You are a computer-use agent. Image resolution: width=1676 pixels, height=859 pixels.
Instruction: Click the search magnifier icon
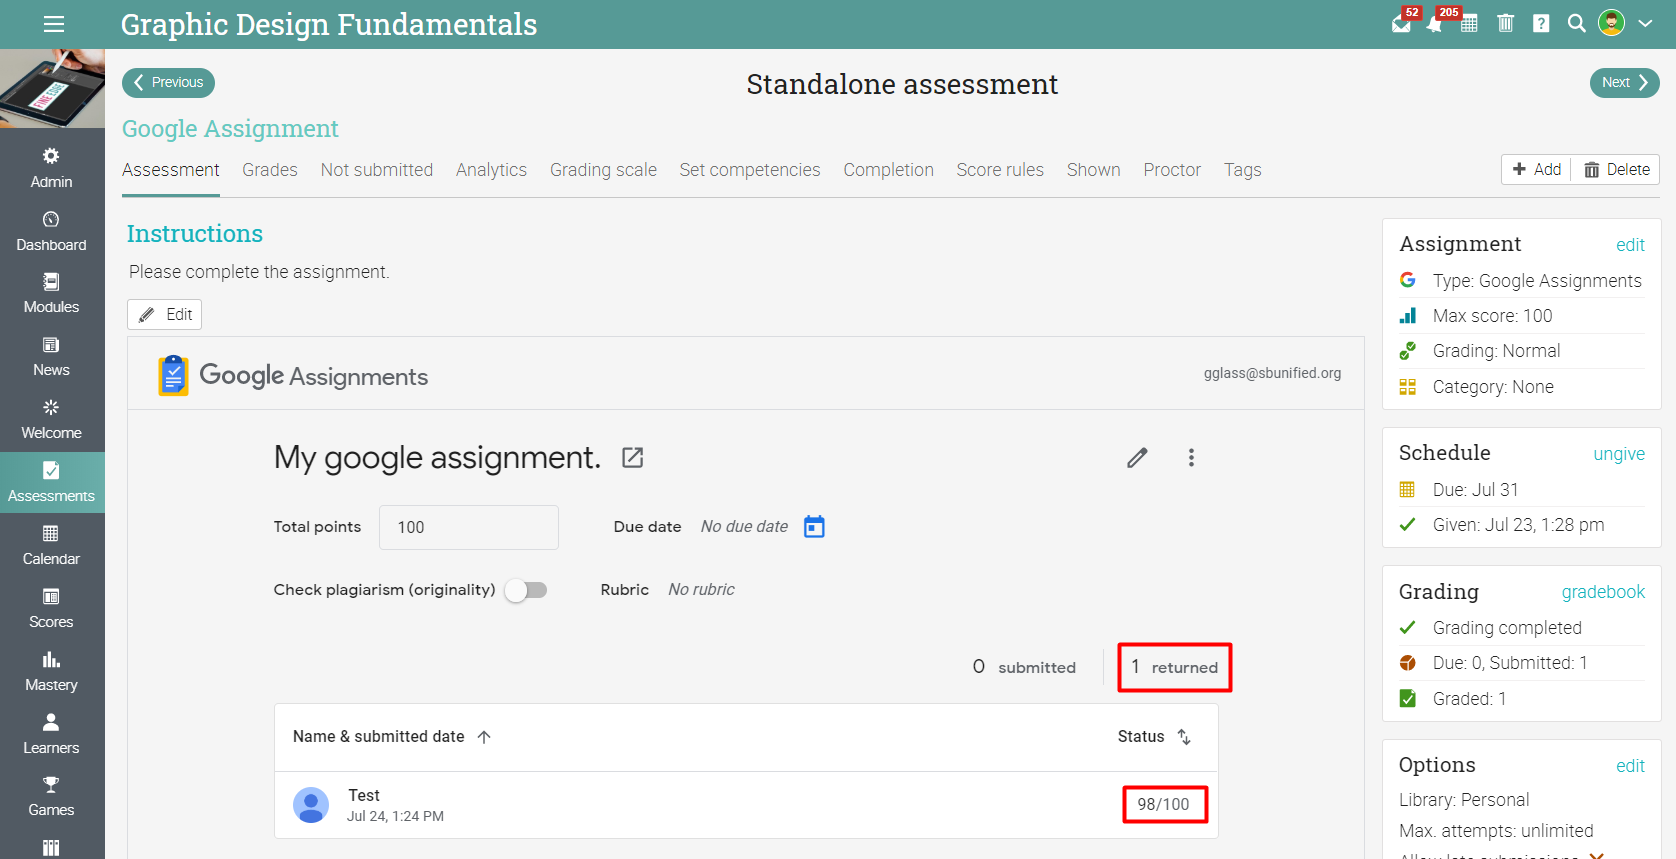pos(1576,23)
